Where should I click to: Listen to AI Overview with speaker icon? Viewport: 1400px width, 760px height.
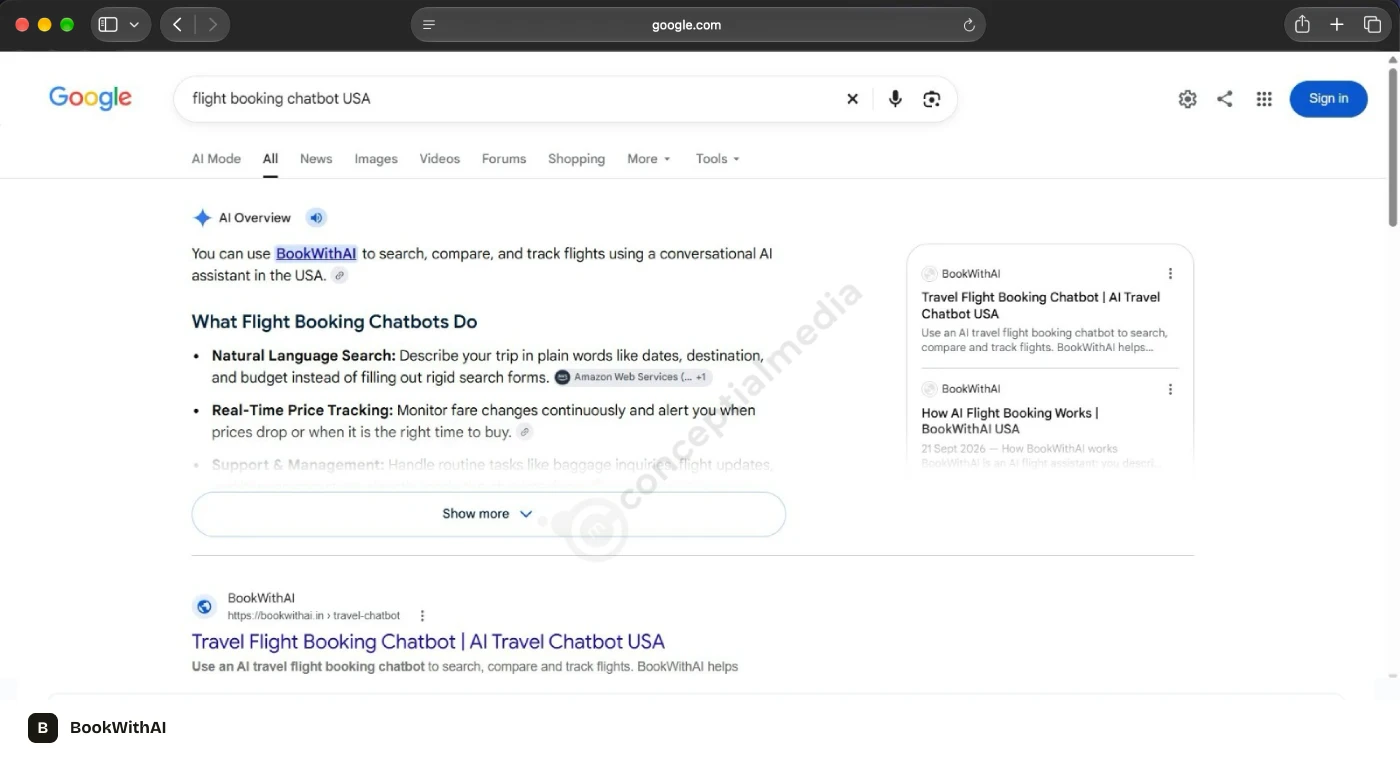click(x=316, y=217)
